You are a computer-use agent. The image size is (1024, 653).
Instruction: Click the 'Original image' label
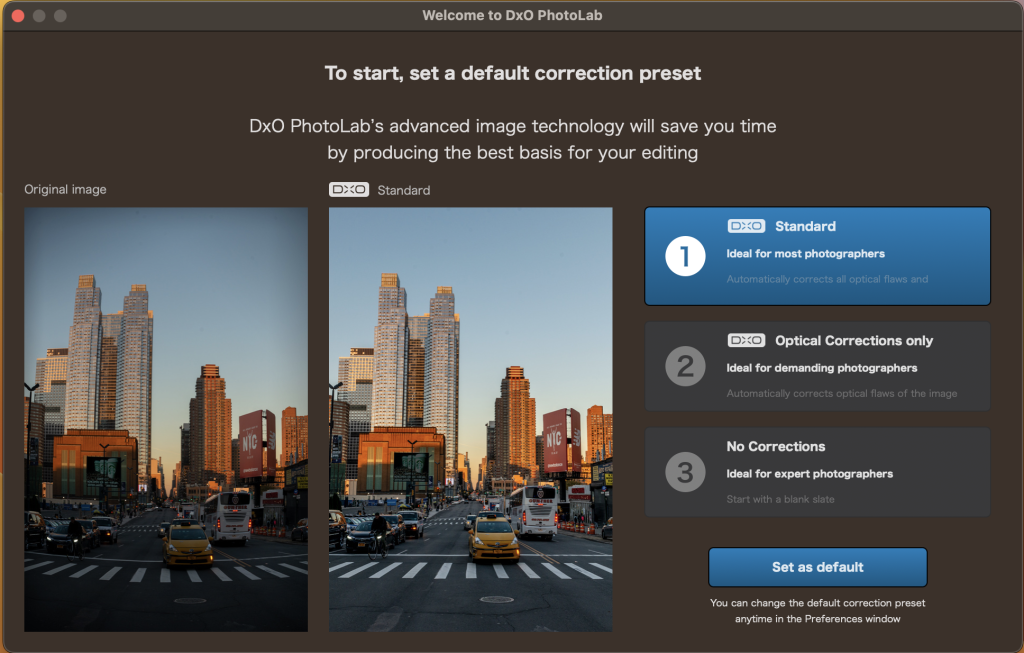tap(65, 189)
